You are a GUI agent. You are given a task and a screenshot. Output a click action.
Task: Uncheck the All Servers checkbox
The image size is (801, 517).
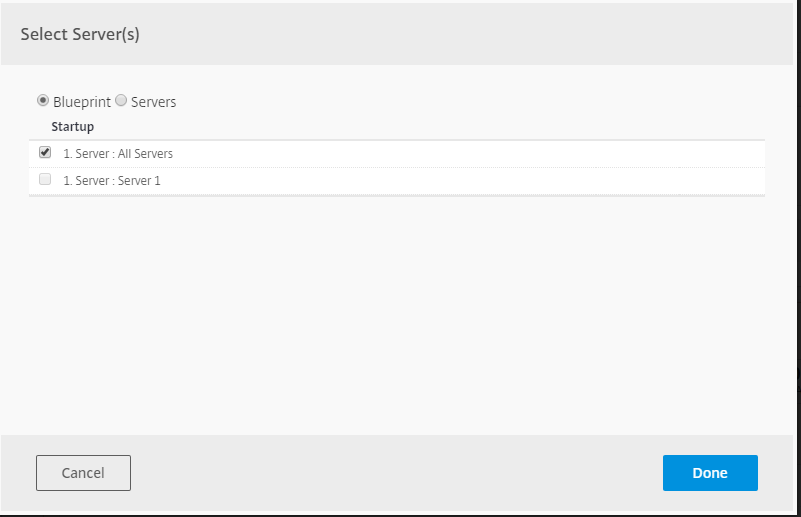pos(45,153)
